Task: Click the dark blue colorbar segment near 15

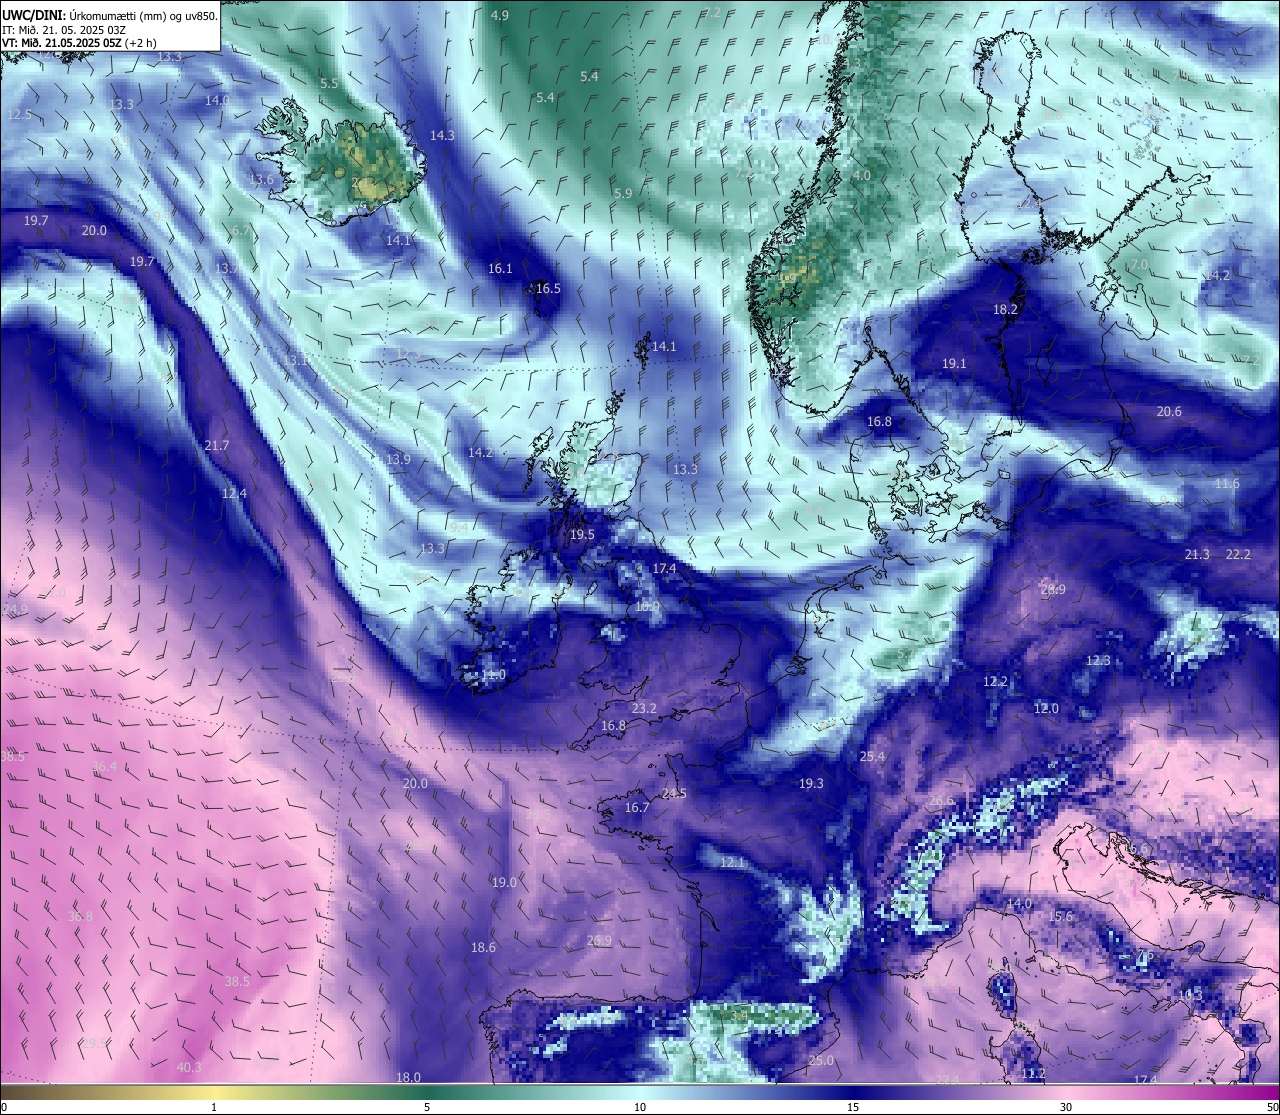Action: [853, 1092]
